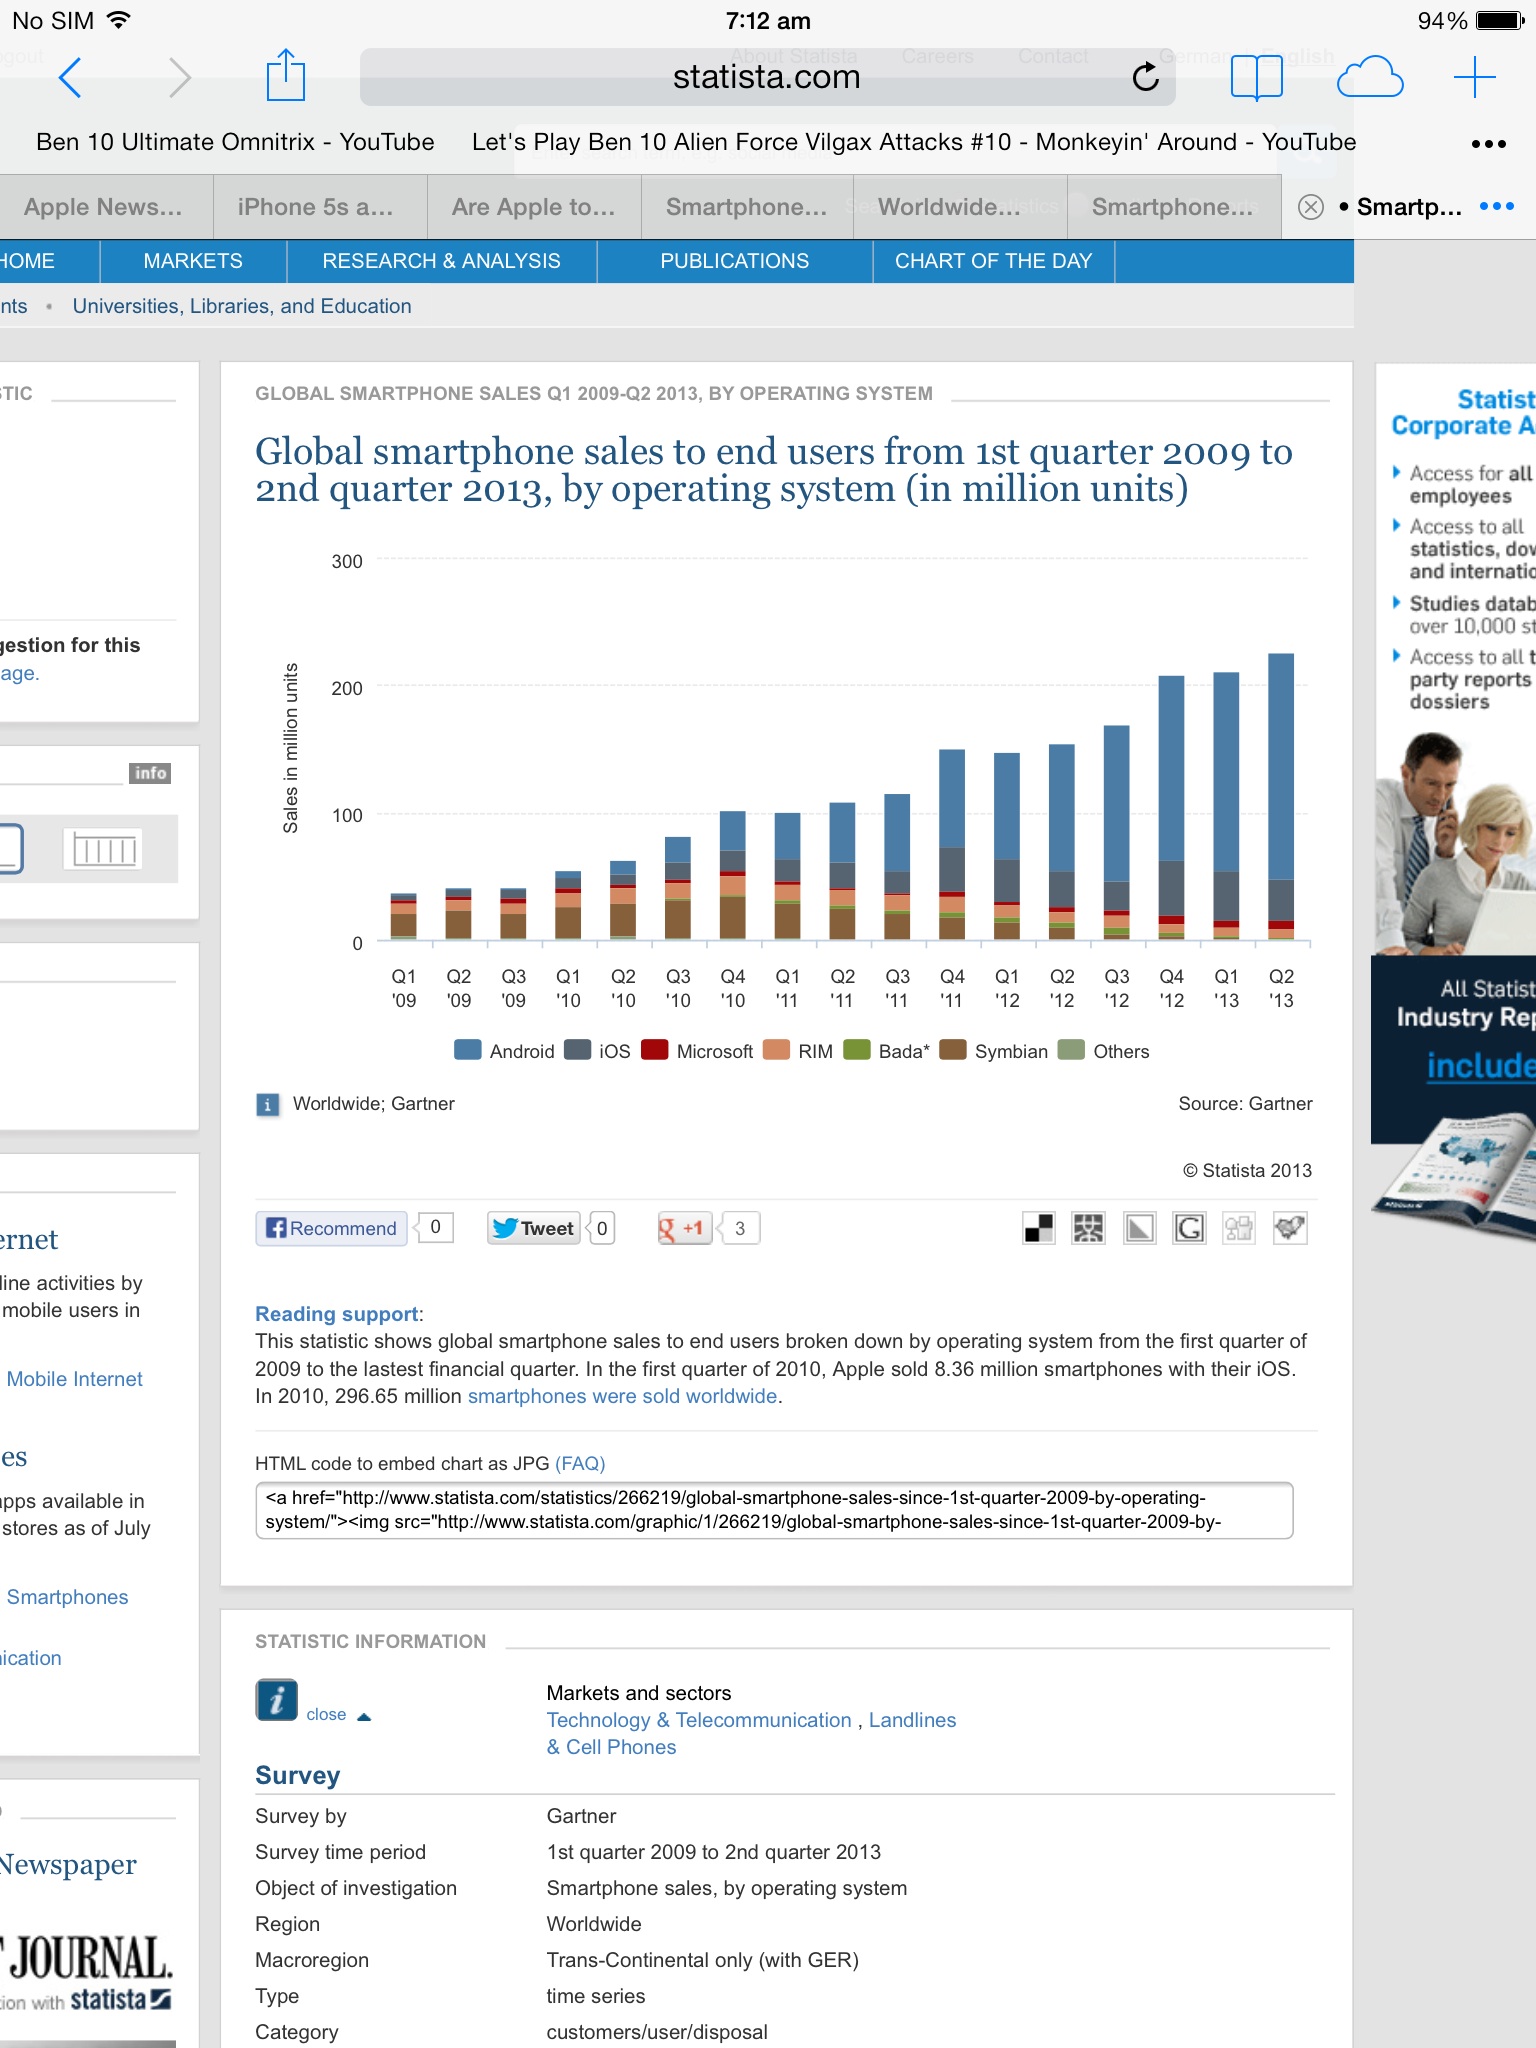Click the third social share icon

1139,1228
